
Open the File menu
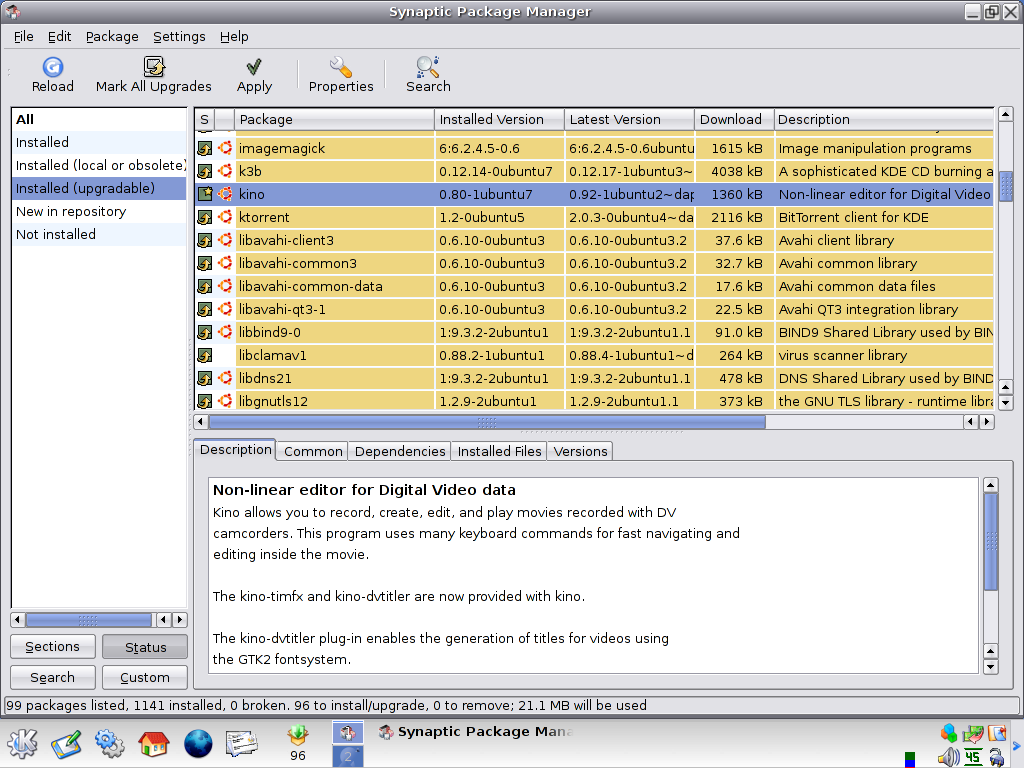(24, 37)
